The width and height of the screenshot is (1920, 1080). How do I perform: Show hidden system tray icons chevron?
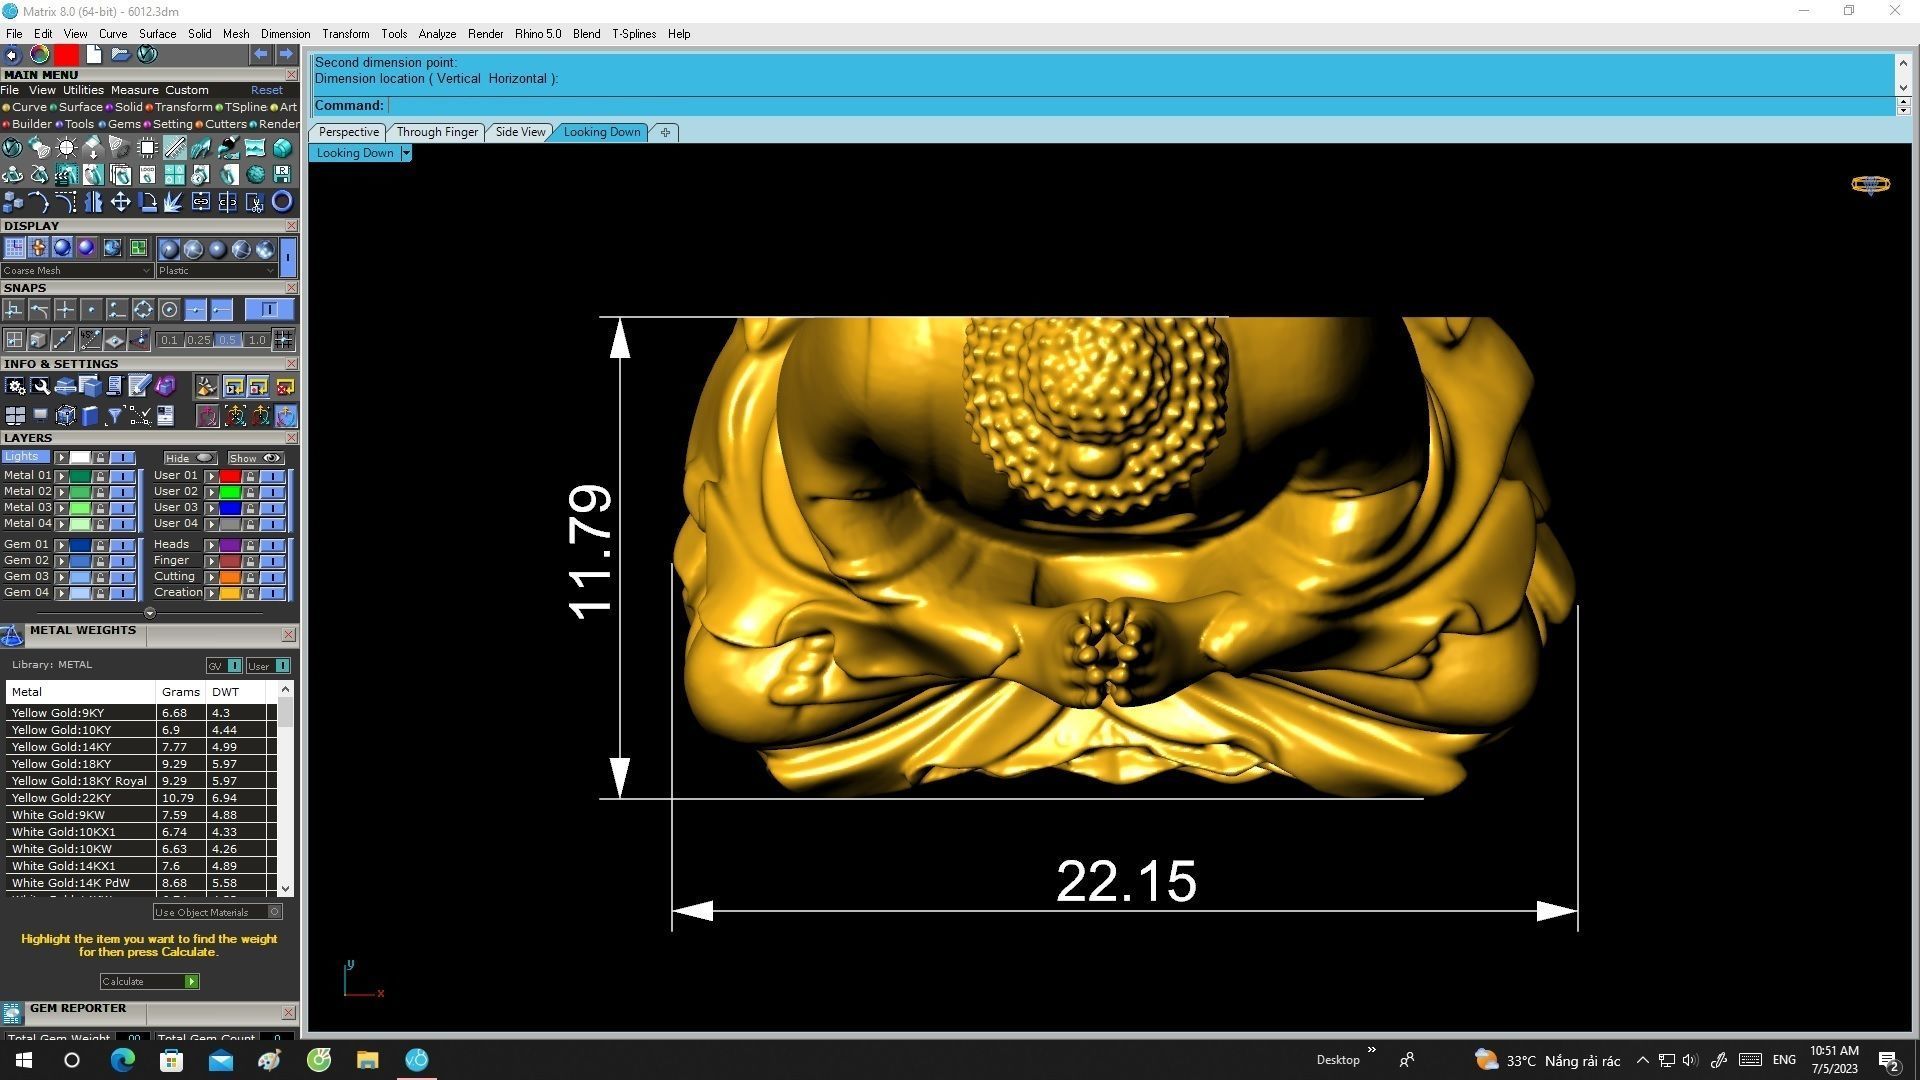tap(1642, 1061)
